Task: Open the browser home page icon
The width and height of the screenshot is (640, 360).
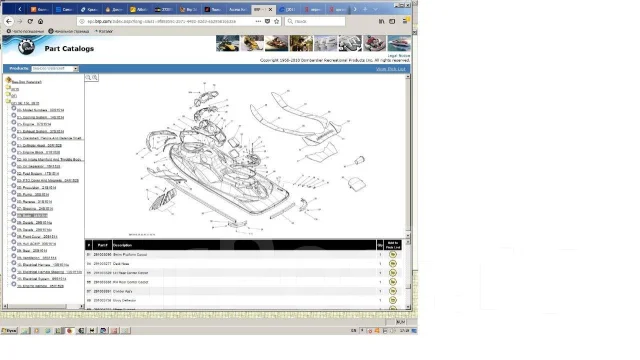Action: (40, 21)
